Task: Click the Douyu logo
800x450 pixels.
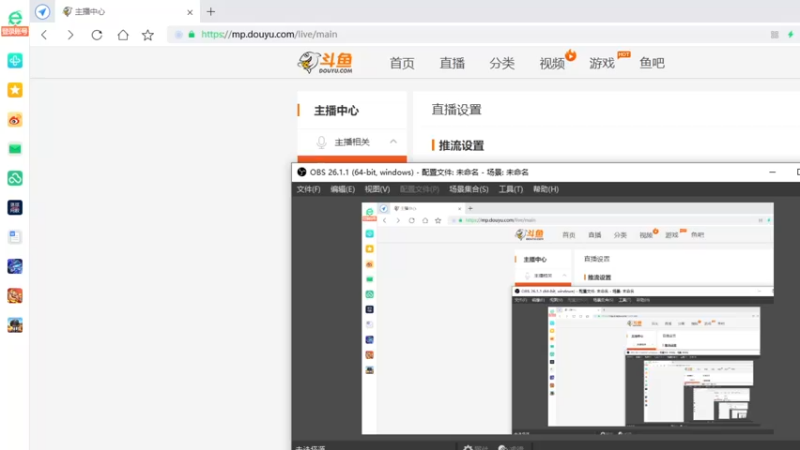Action: point(325,63)
